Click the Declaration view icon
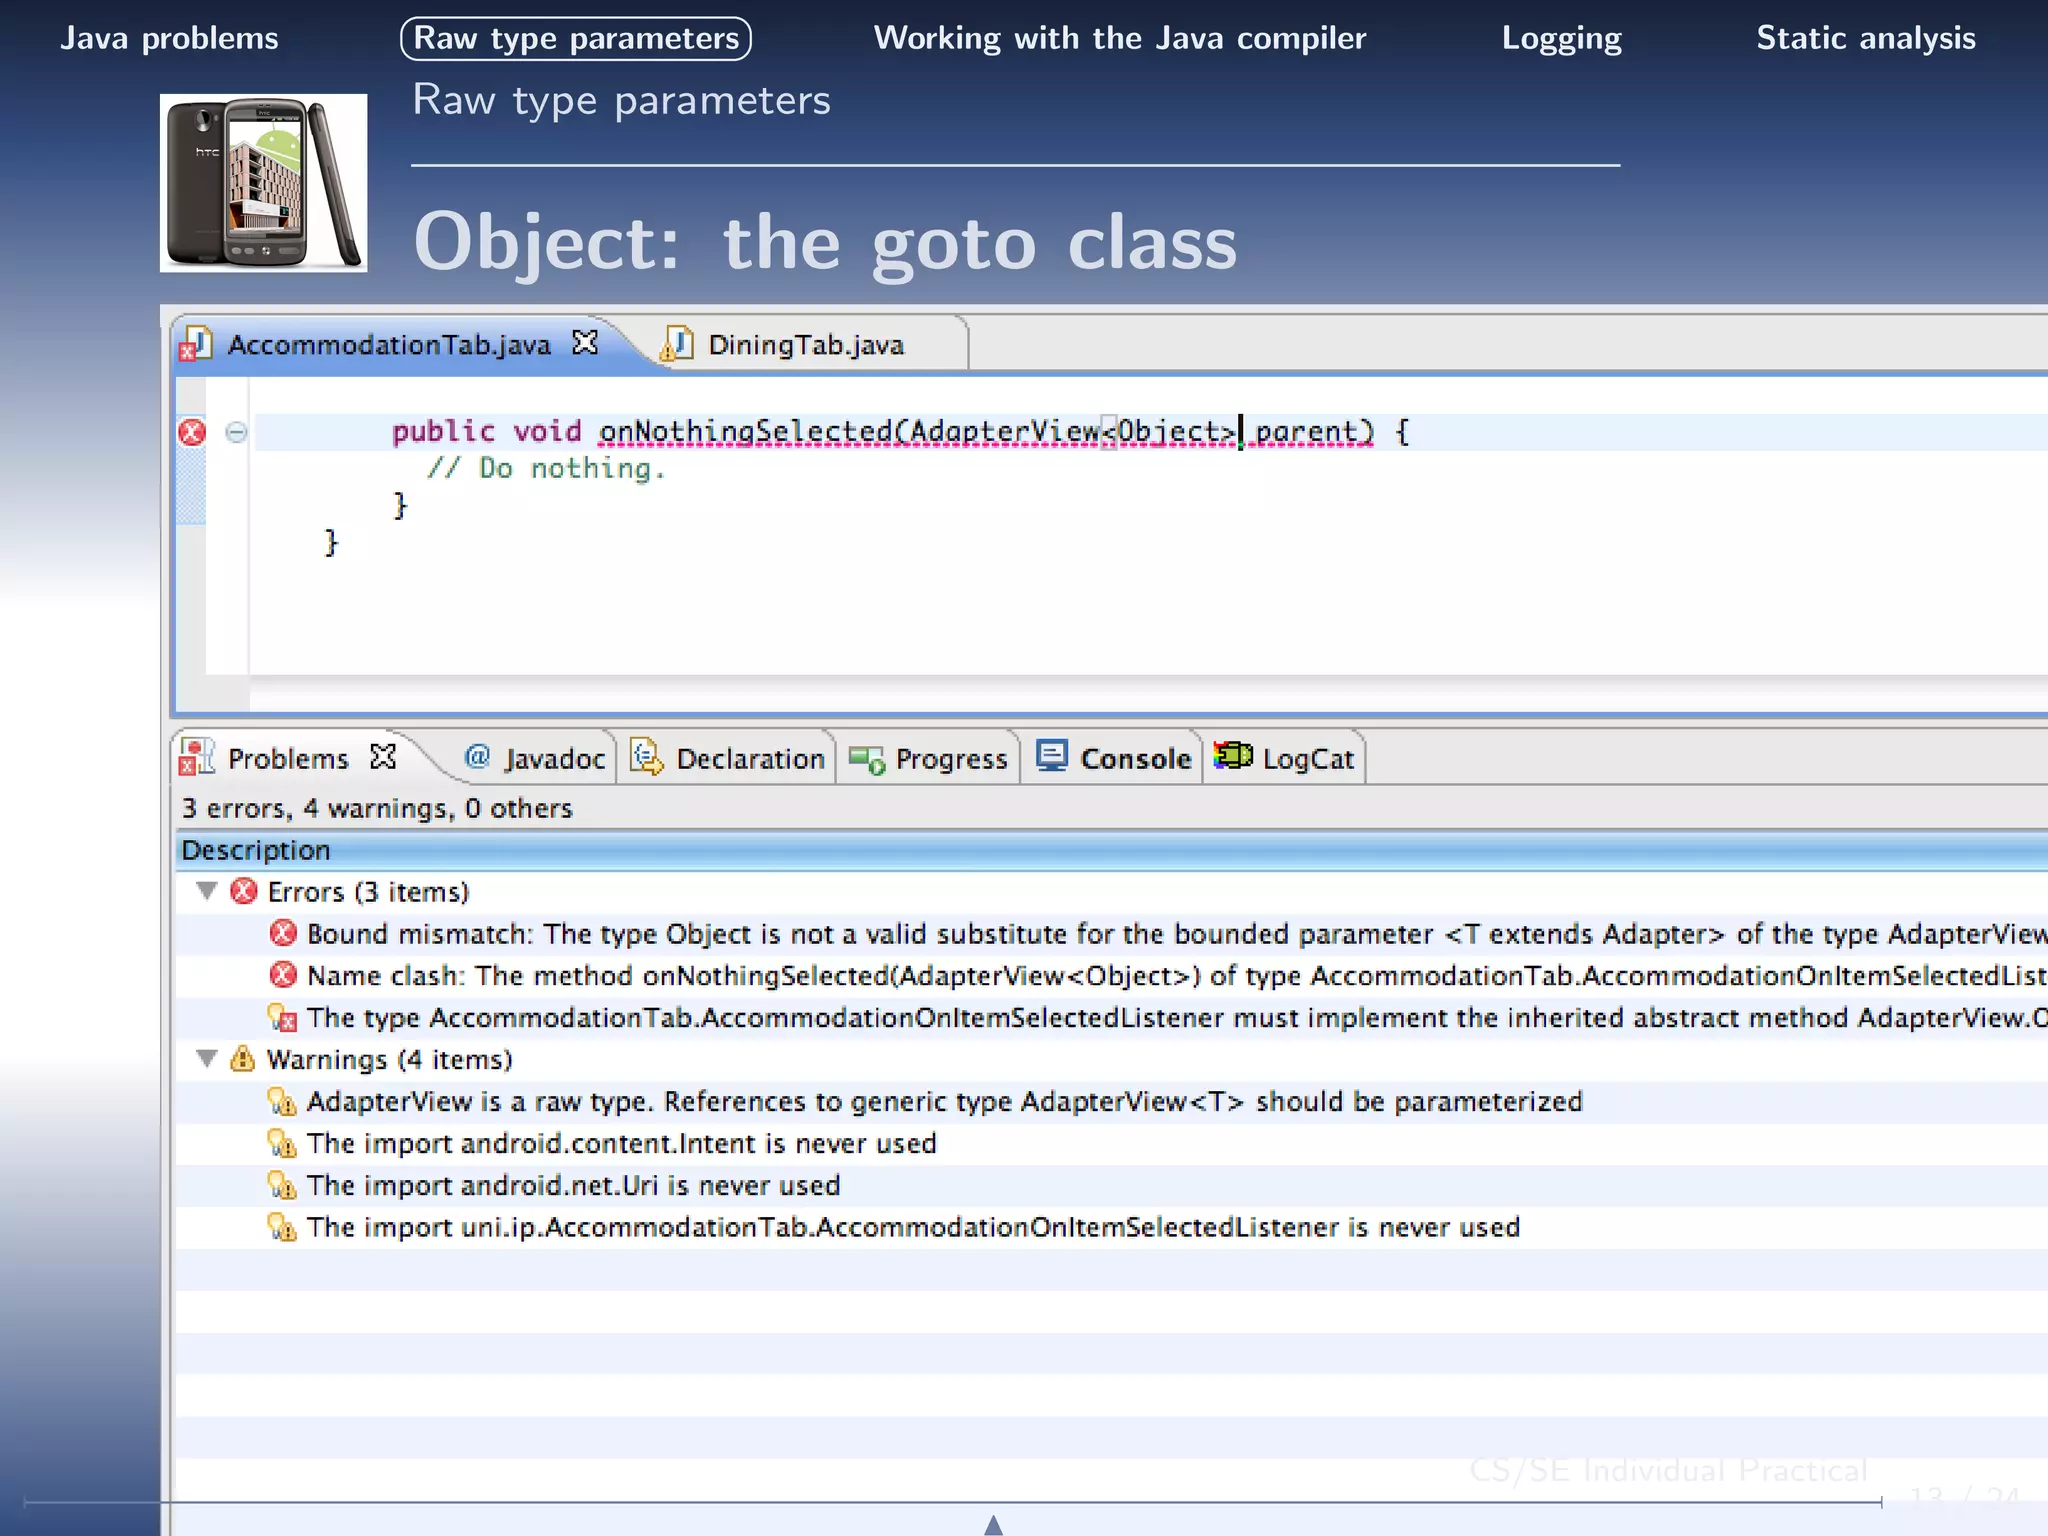 tap(647, 758)
